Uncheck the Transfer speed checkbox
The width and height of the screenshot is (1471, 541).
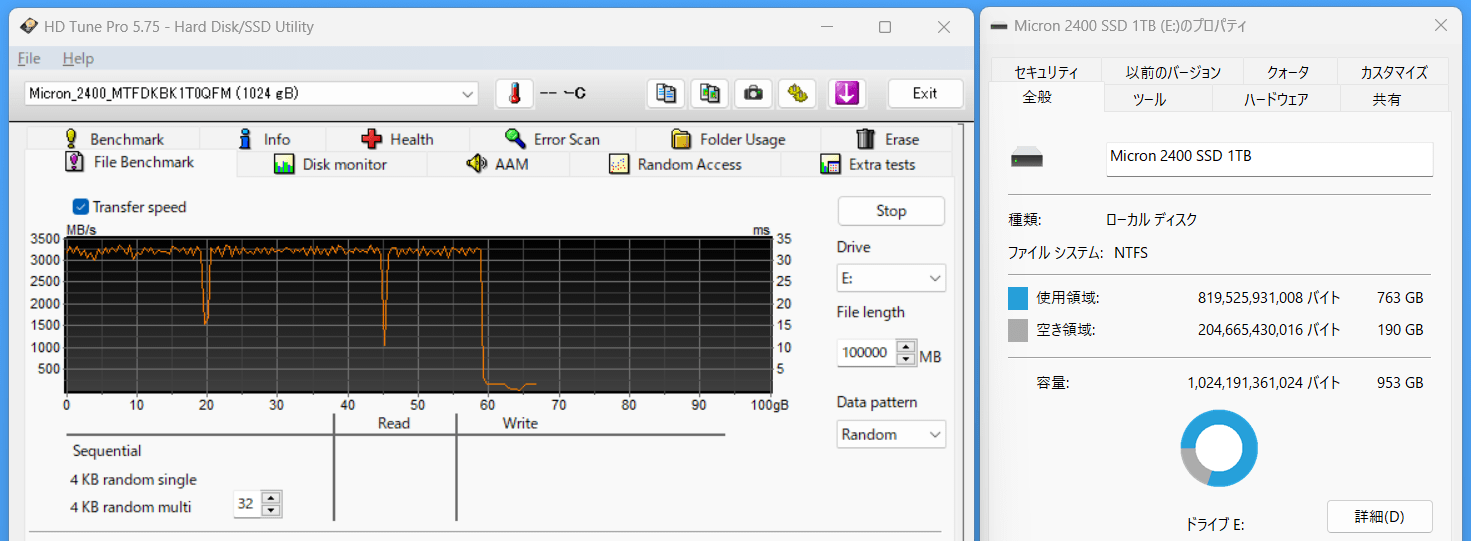tap(81, 207)
